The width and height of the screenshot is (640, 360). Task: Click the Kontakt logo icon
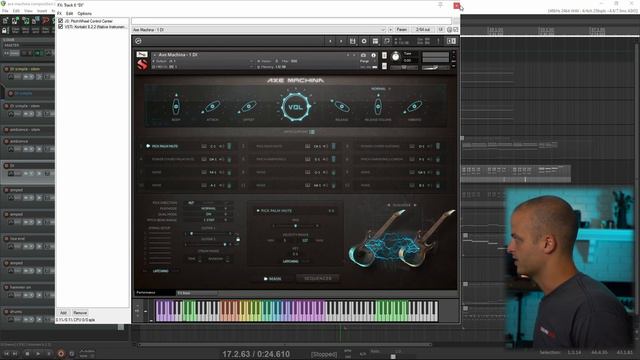tap(138, 41)
